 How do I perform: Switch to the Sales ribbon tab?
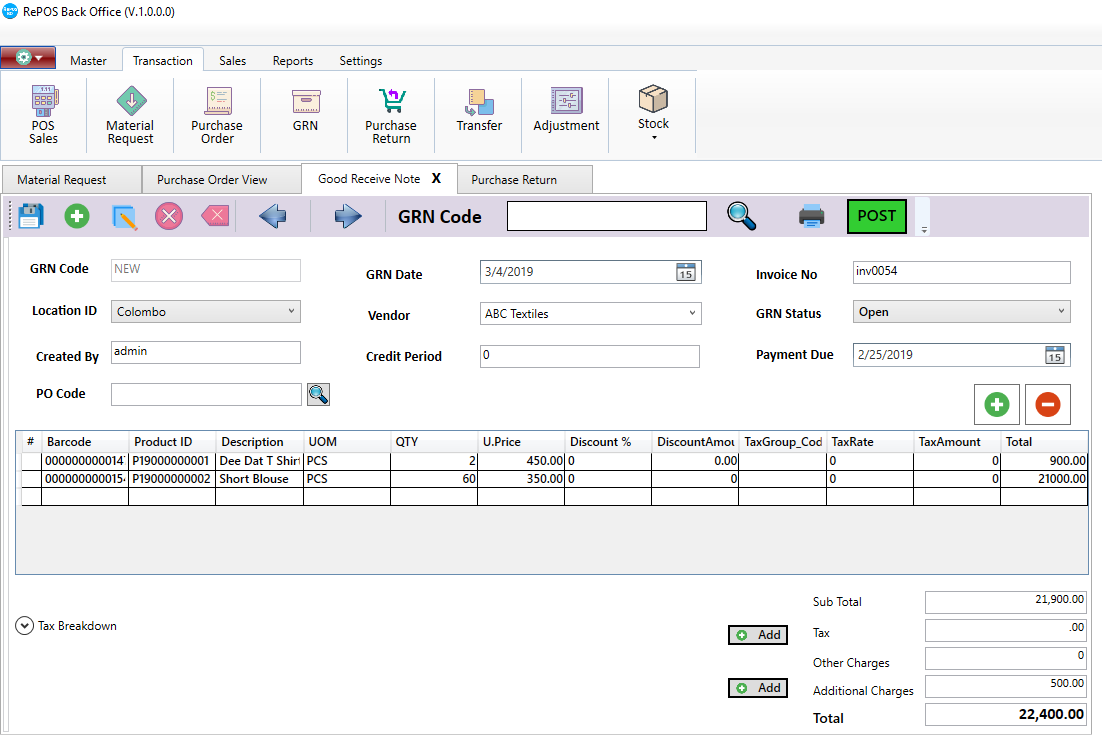(x=233, y=60)
